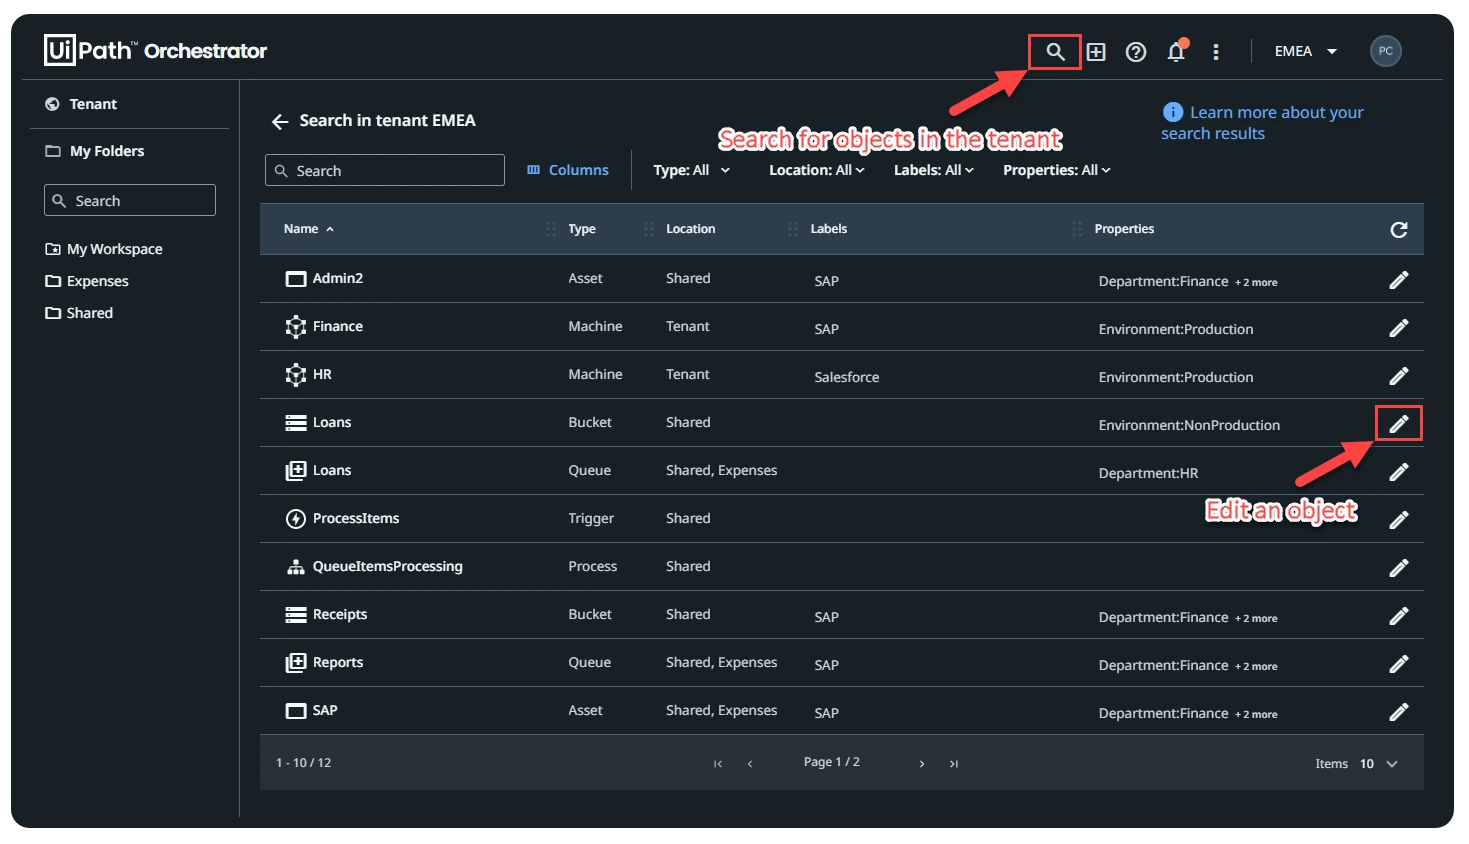Screen dimensions: 1469x844
Task: Open the Type: All filter
Action: click(692, 171)
